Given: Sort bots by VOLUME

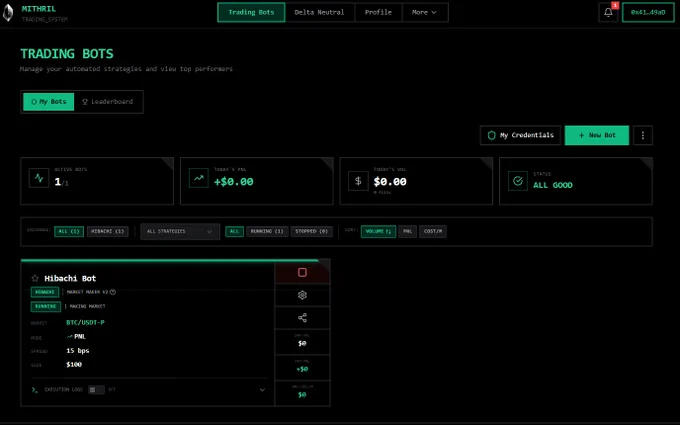Looking at the screenshot, I should click(x=378, y=231).
